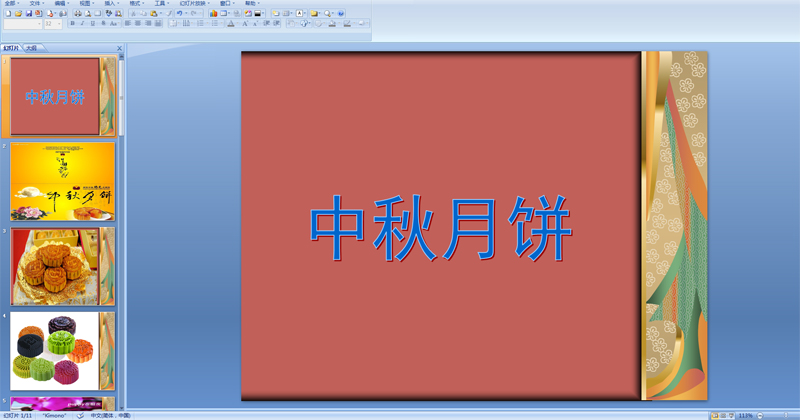800x420 pixels.
Task: Select slide 3 thumbnail with golden mooncakes
Action: pos(63,266)
